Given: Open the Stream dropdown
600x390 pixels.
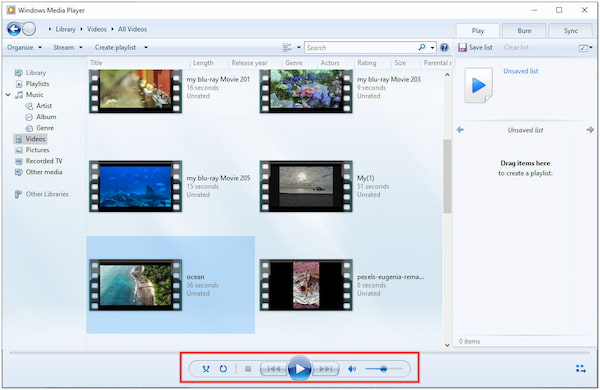Looking at the screenshot, I should (x=68, y=47).
